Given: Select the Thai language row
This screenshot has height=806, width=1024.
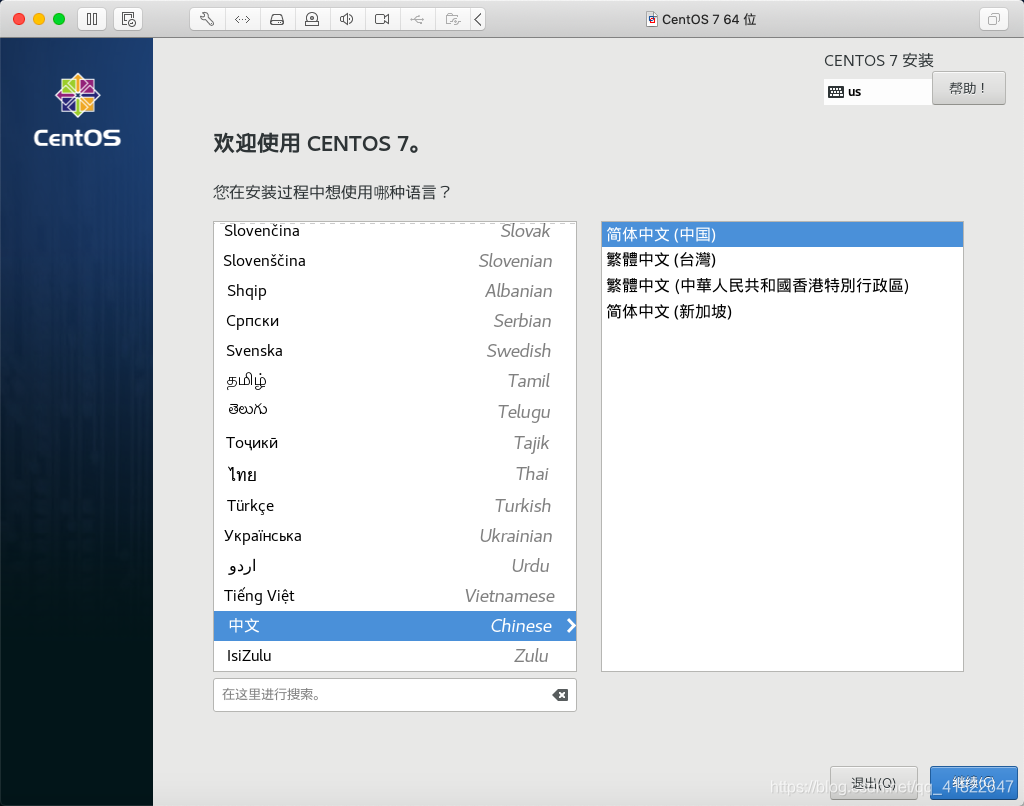Looking at the screenshot, I should tap(394, 474).
